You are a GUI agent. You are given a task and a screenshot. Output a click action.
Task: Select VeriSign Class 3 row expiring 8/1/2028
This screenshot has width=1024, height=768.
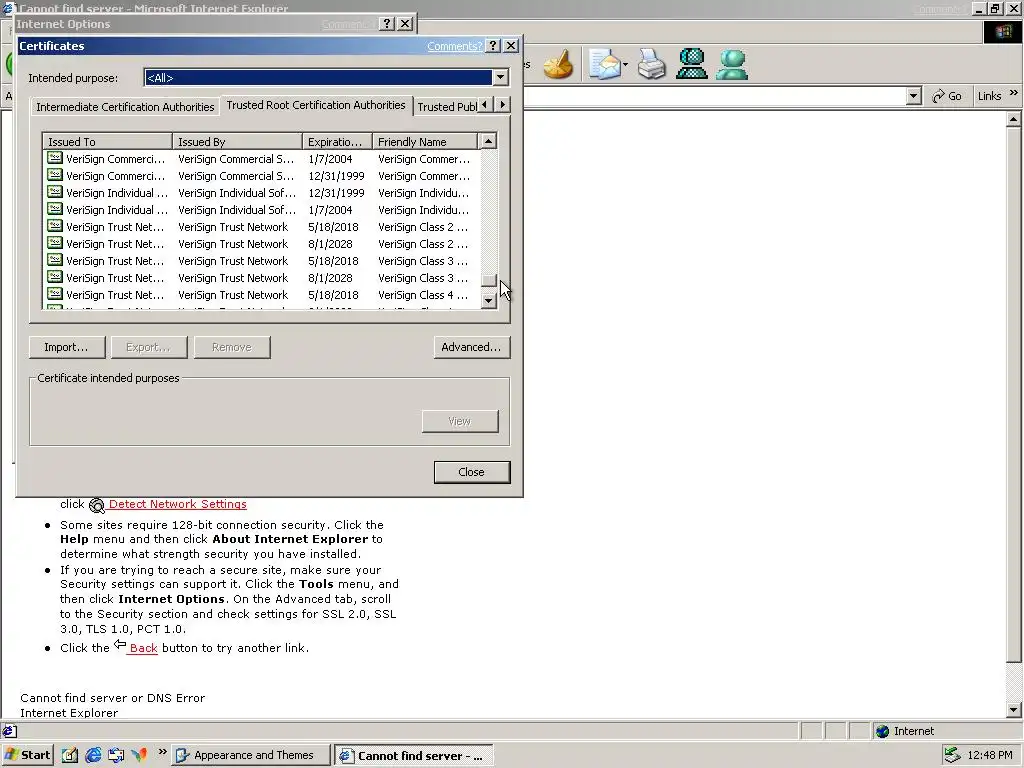[261, 278]
